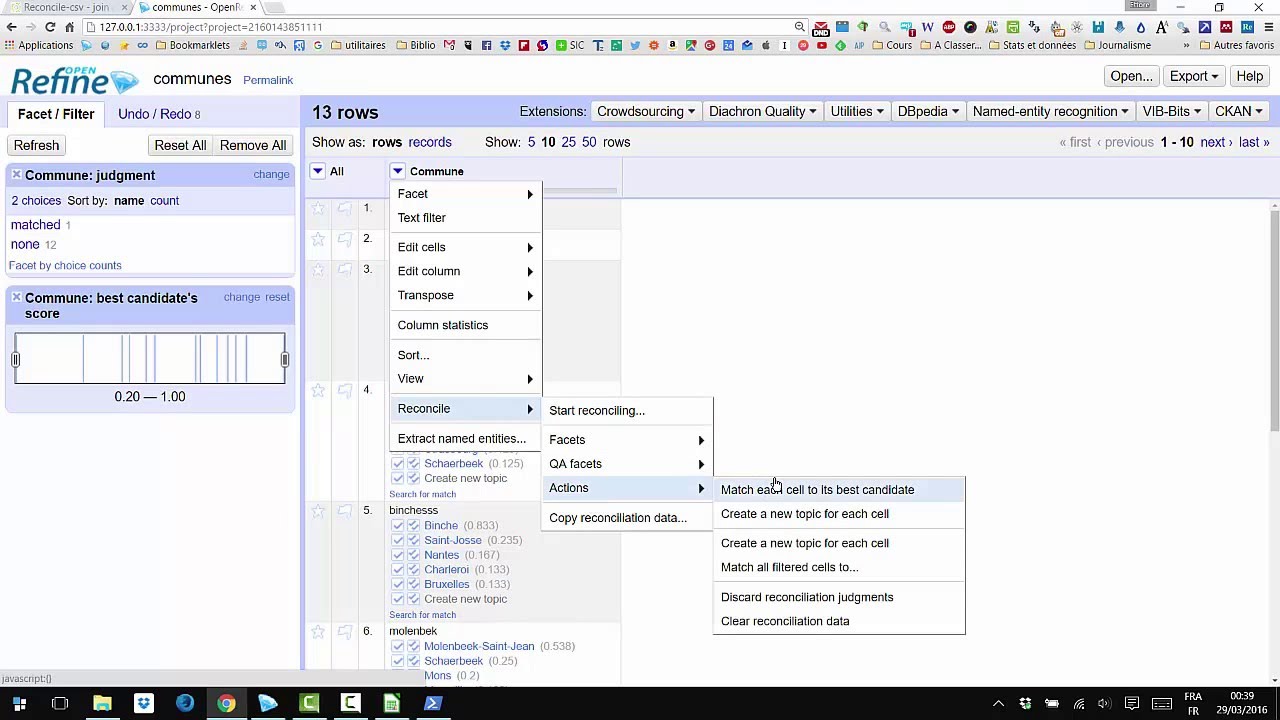Image resolution: width=1280 pixels, height=720 pixels.
Task: Open the Diachron Quality dropdown
Action: (x=762, y=112)
